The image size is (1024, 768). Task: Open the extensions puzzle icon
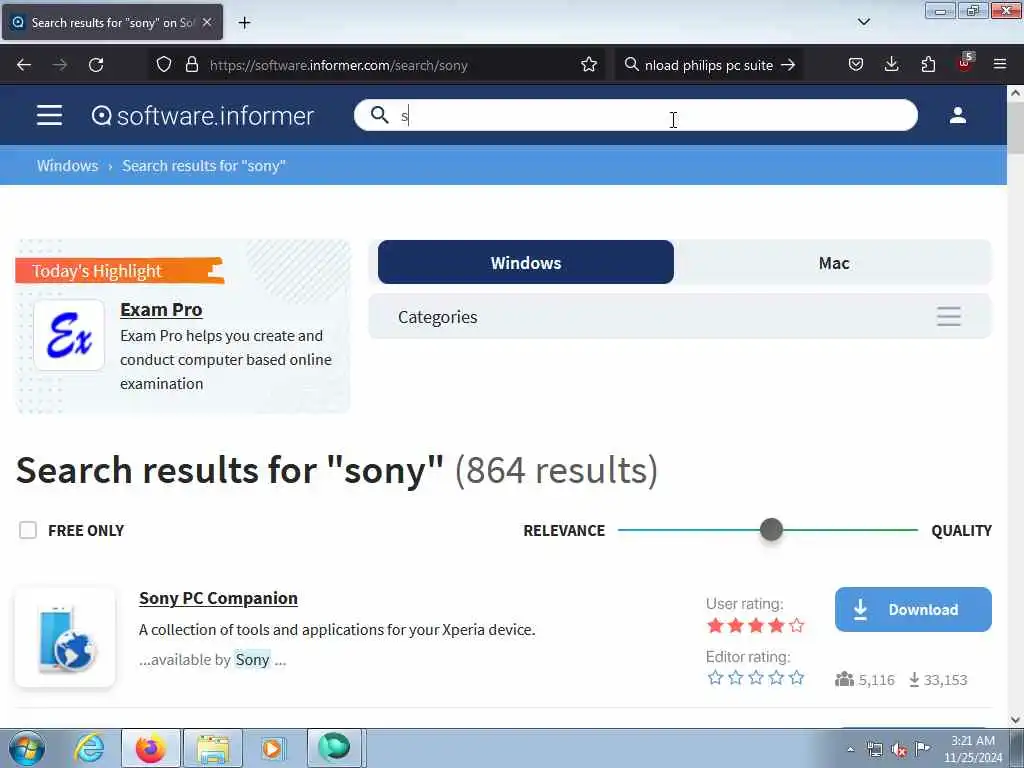[x=928, y=65]
